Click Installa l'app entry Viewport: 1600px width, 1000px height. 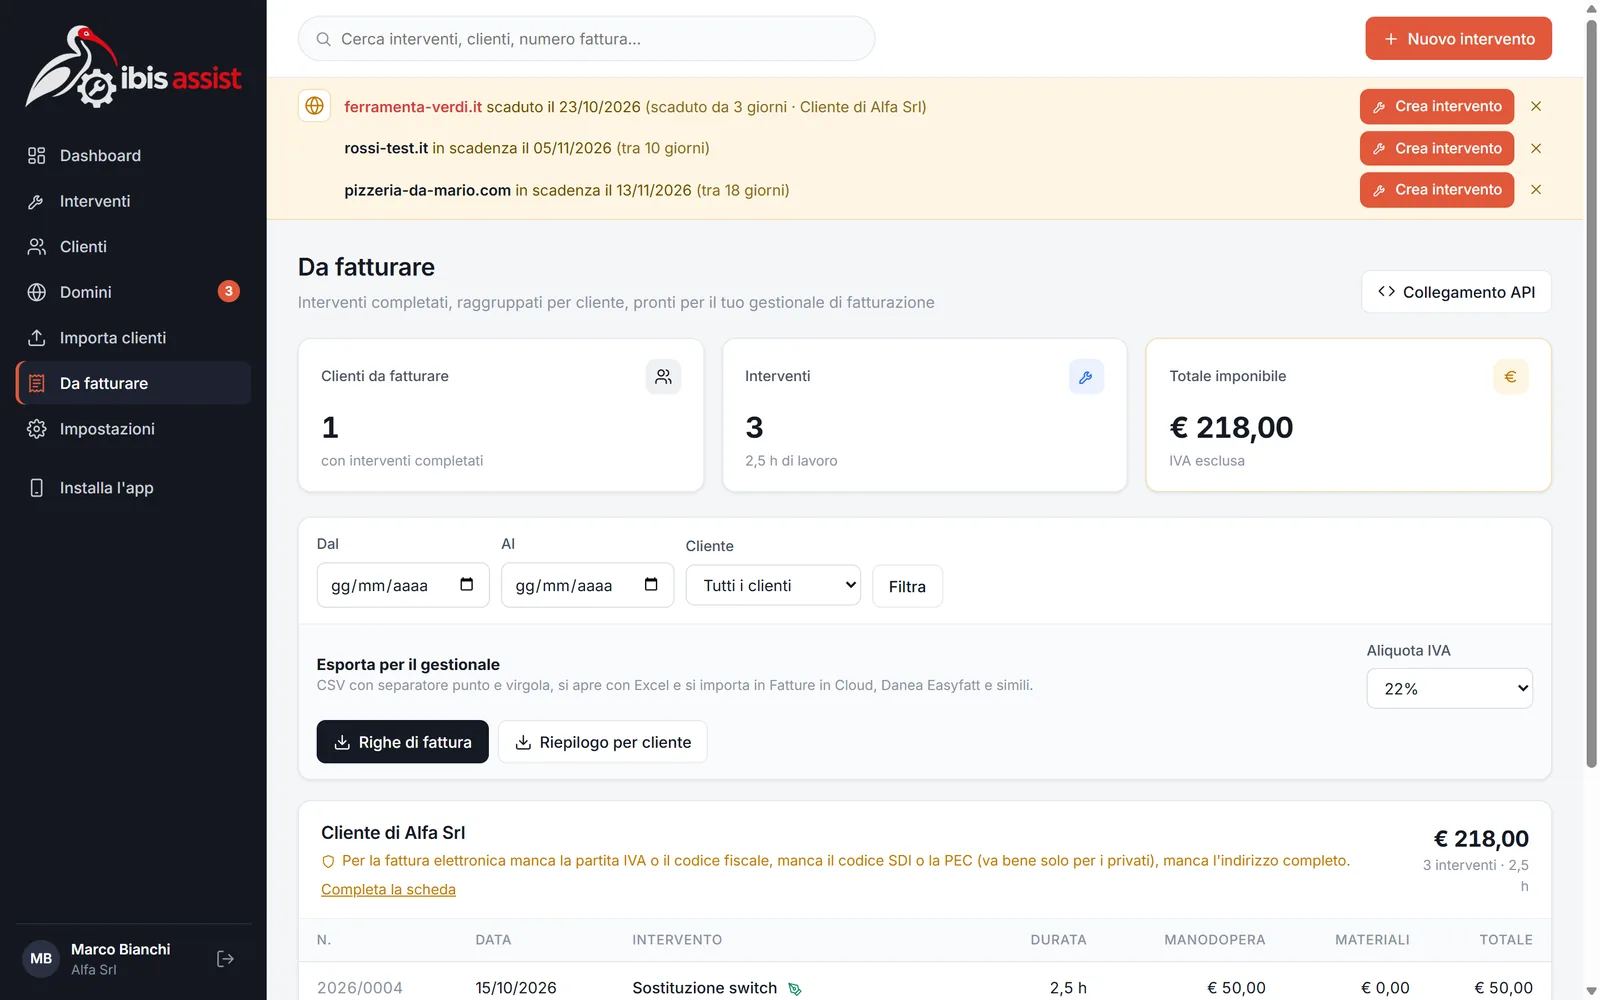tap(133, 488)
